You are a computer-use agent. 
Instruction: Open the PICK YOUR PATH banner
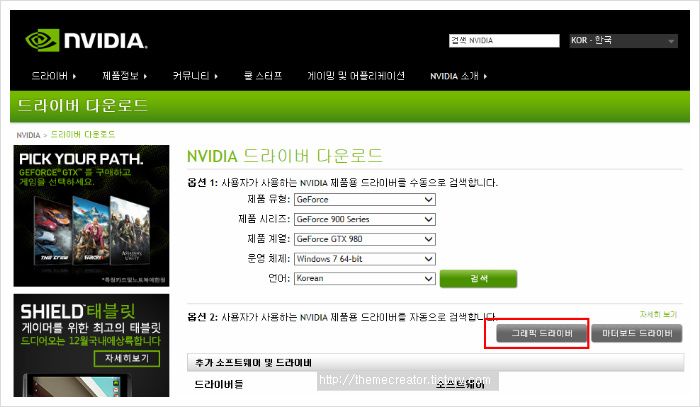coord(92,216)
